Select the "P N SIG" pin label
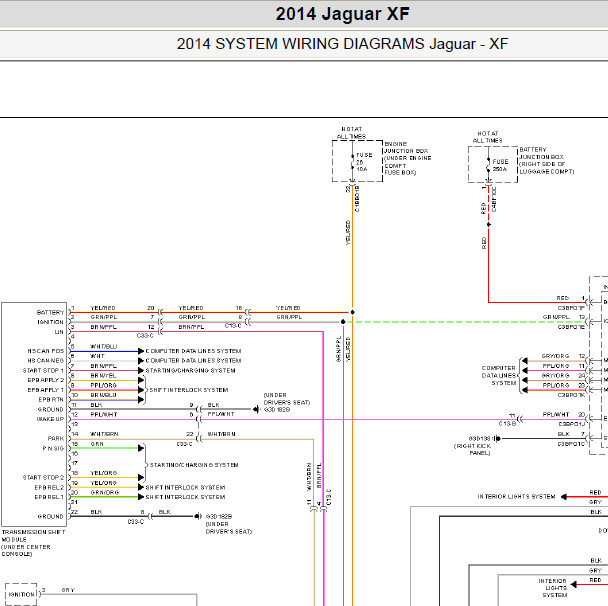This screenshot has height=606, width=608. [53, 449]
